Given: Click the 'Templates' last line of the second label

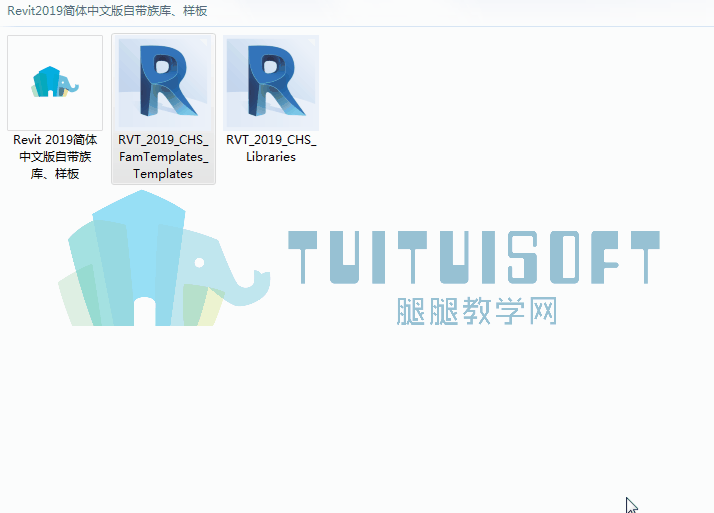Looking at the screenshot, I should coord(163,173).
